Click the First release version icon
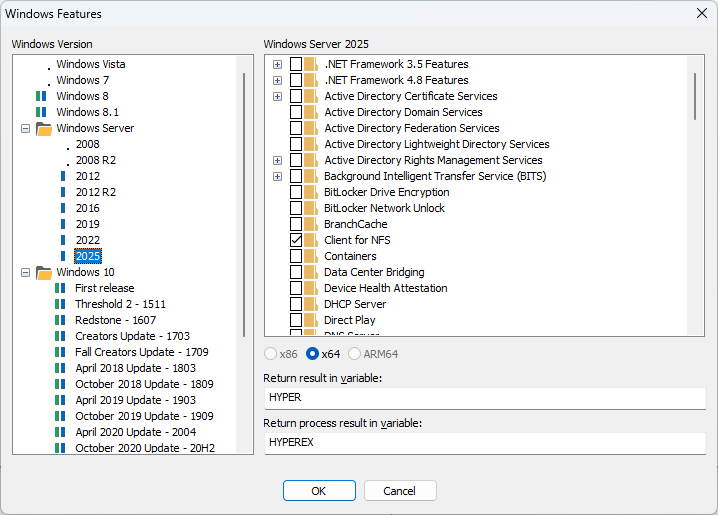The image size is (718, 515). click(x=60, y=288)
